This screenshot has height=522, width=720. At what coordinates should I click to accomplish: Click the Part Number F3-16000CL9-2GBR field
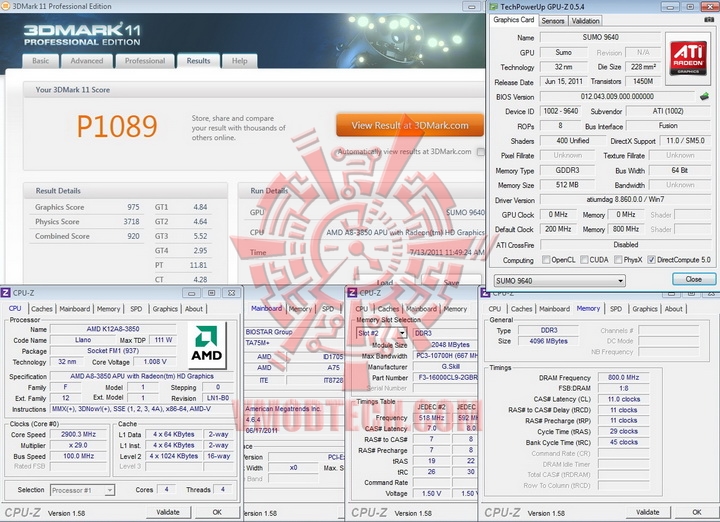click(x=446, y=377)
